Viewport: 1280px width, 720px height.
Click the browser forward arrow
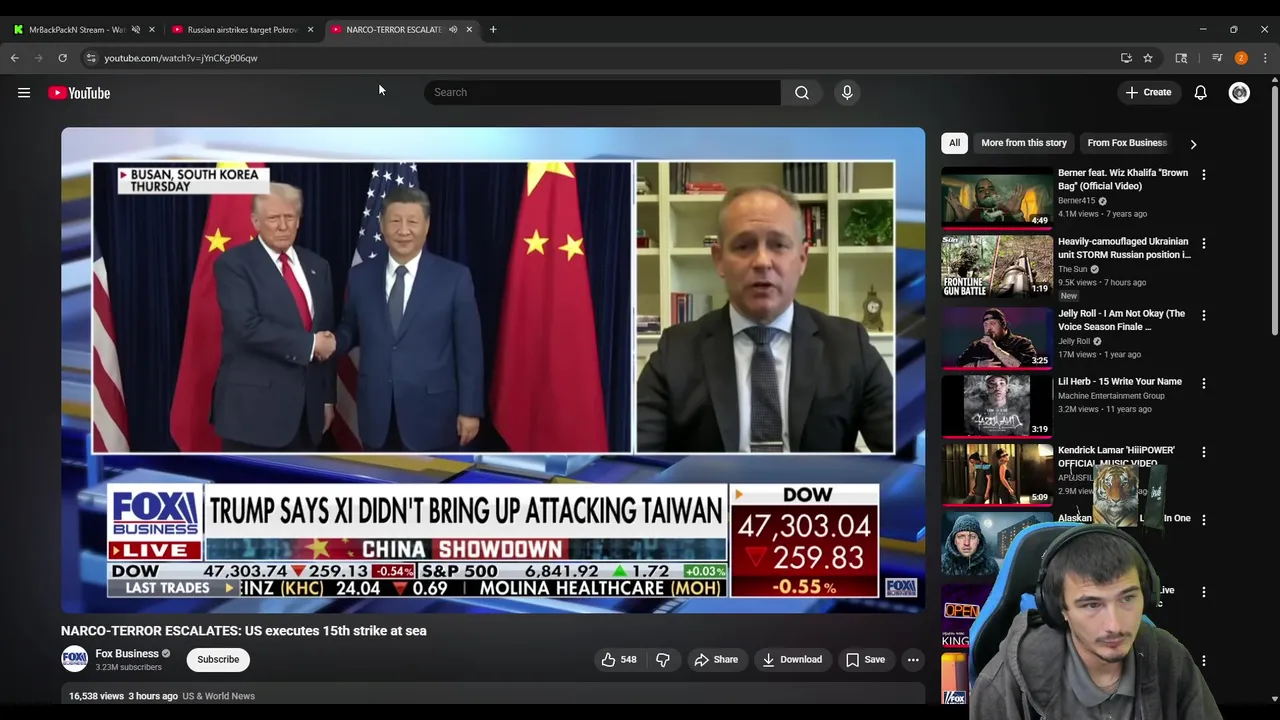point(39,58)
